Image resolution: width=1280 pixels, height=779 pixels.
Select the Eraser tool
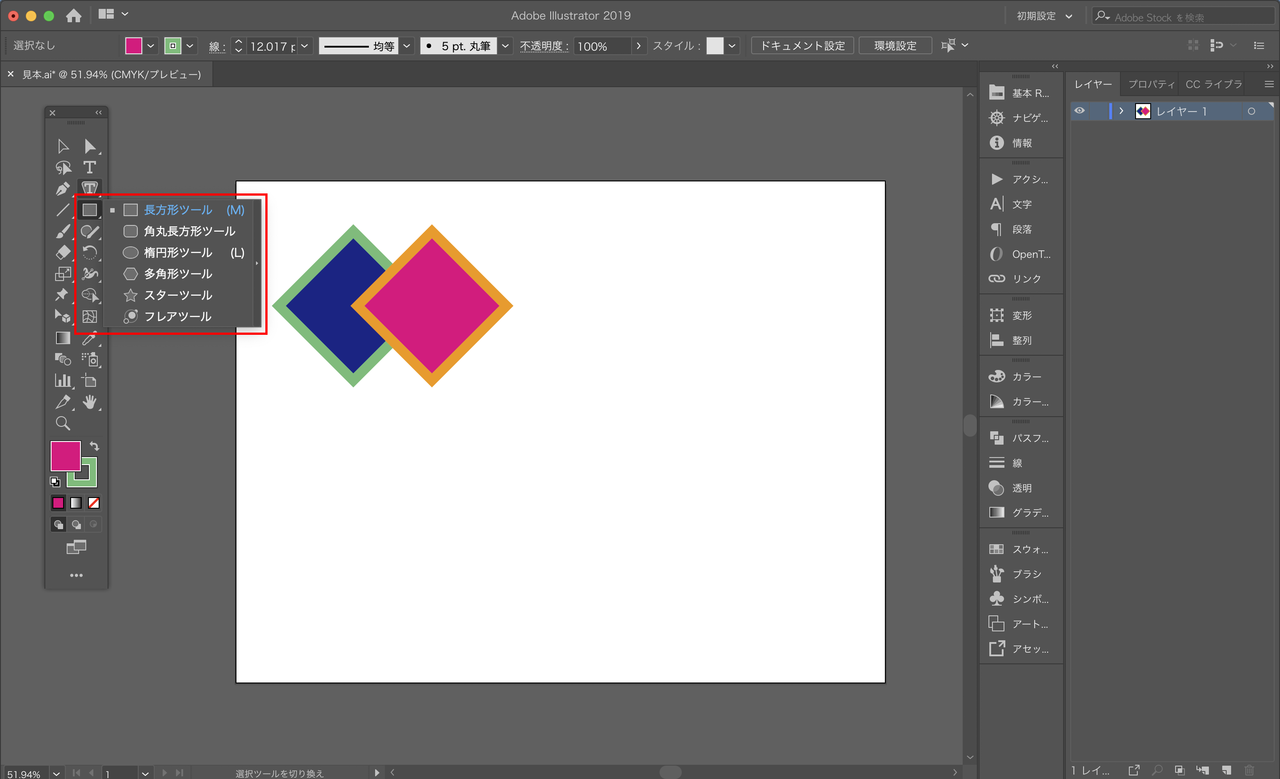tap(63, 252)
